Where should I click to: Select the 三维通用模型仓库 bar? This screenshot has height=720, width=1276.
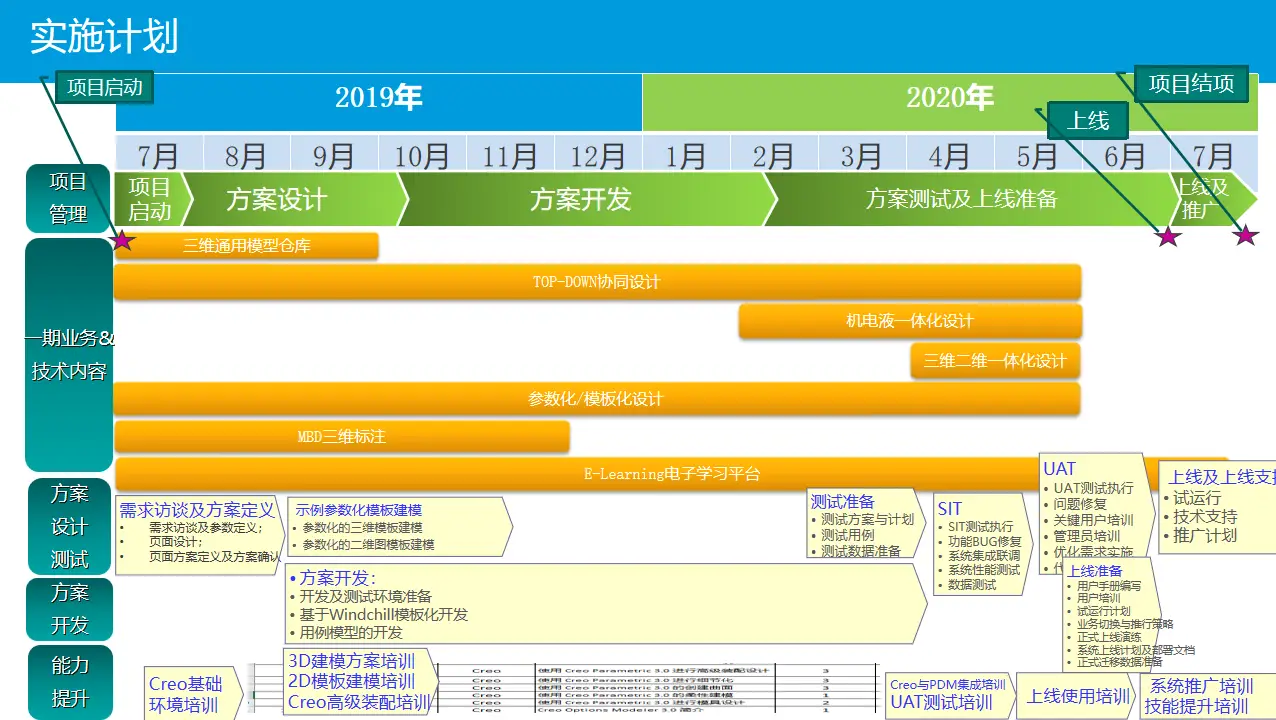click(x=246, y=246)
